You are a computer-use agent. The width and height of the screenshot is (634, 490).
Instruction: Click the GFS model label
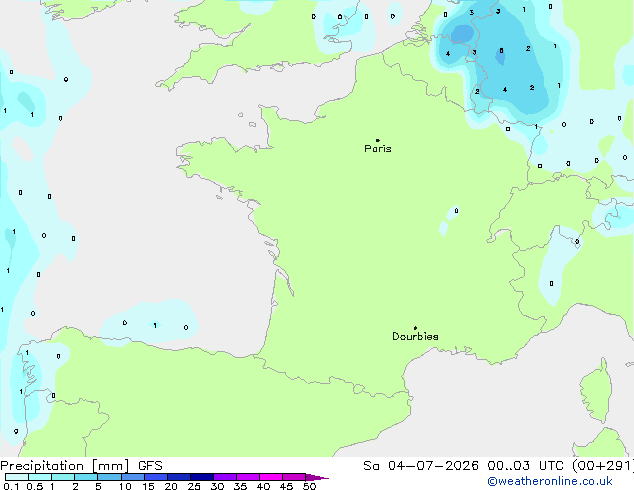coord(150,466)
